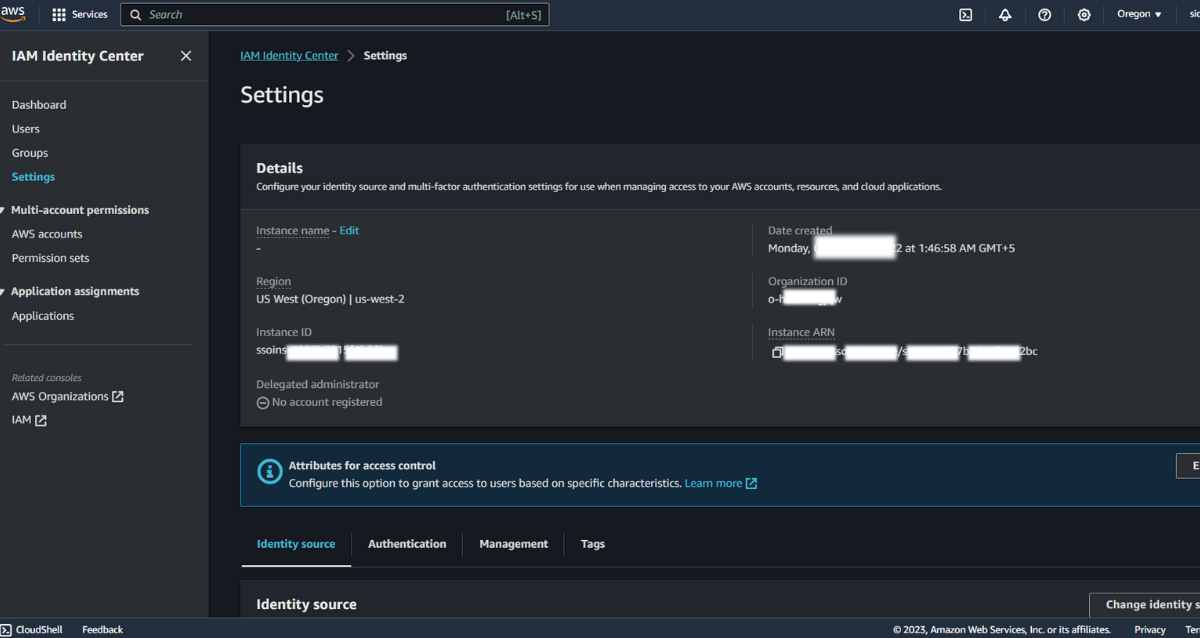This screenshot has height=638, width=1200.
Task: Close the IAM Identity Center side panel
Action: point(186,56)
